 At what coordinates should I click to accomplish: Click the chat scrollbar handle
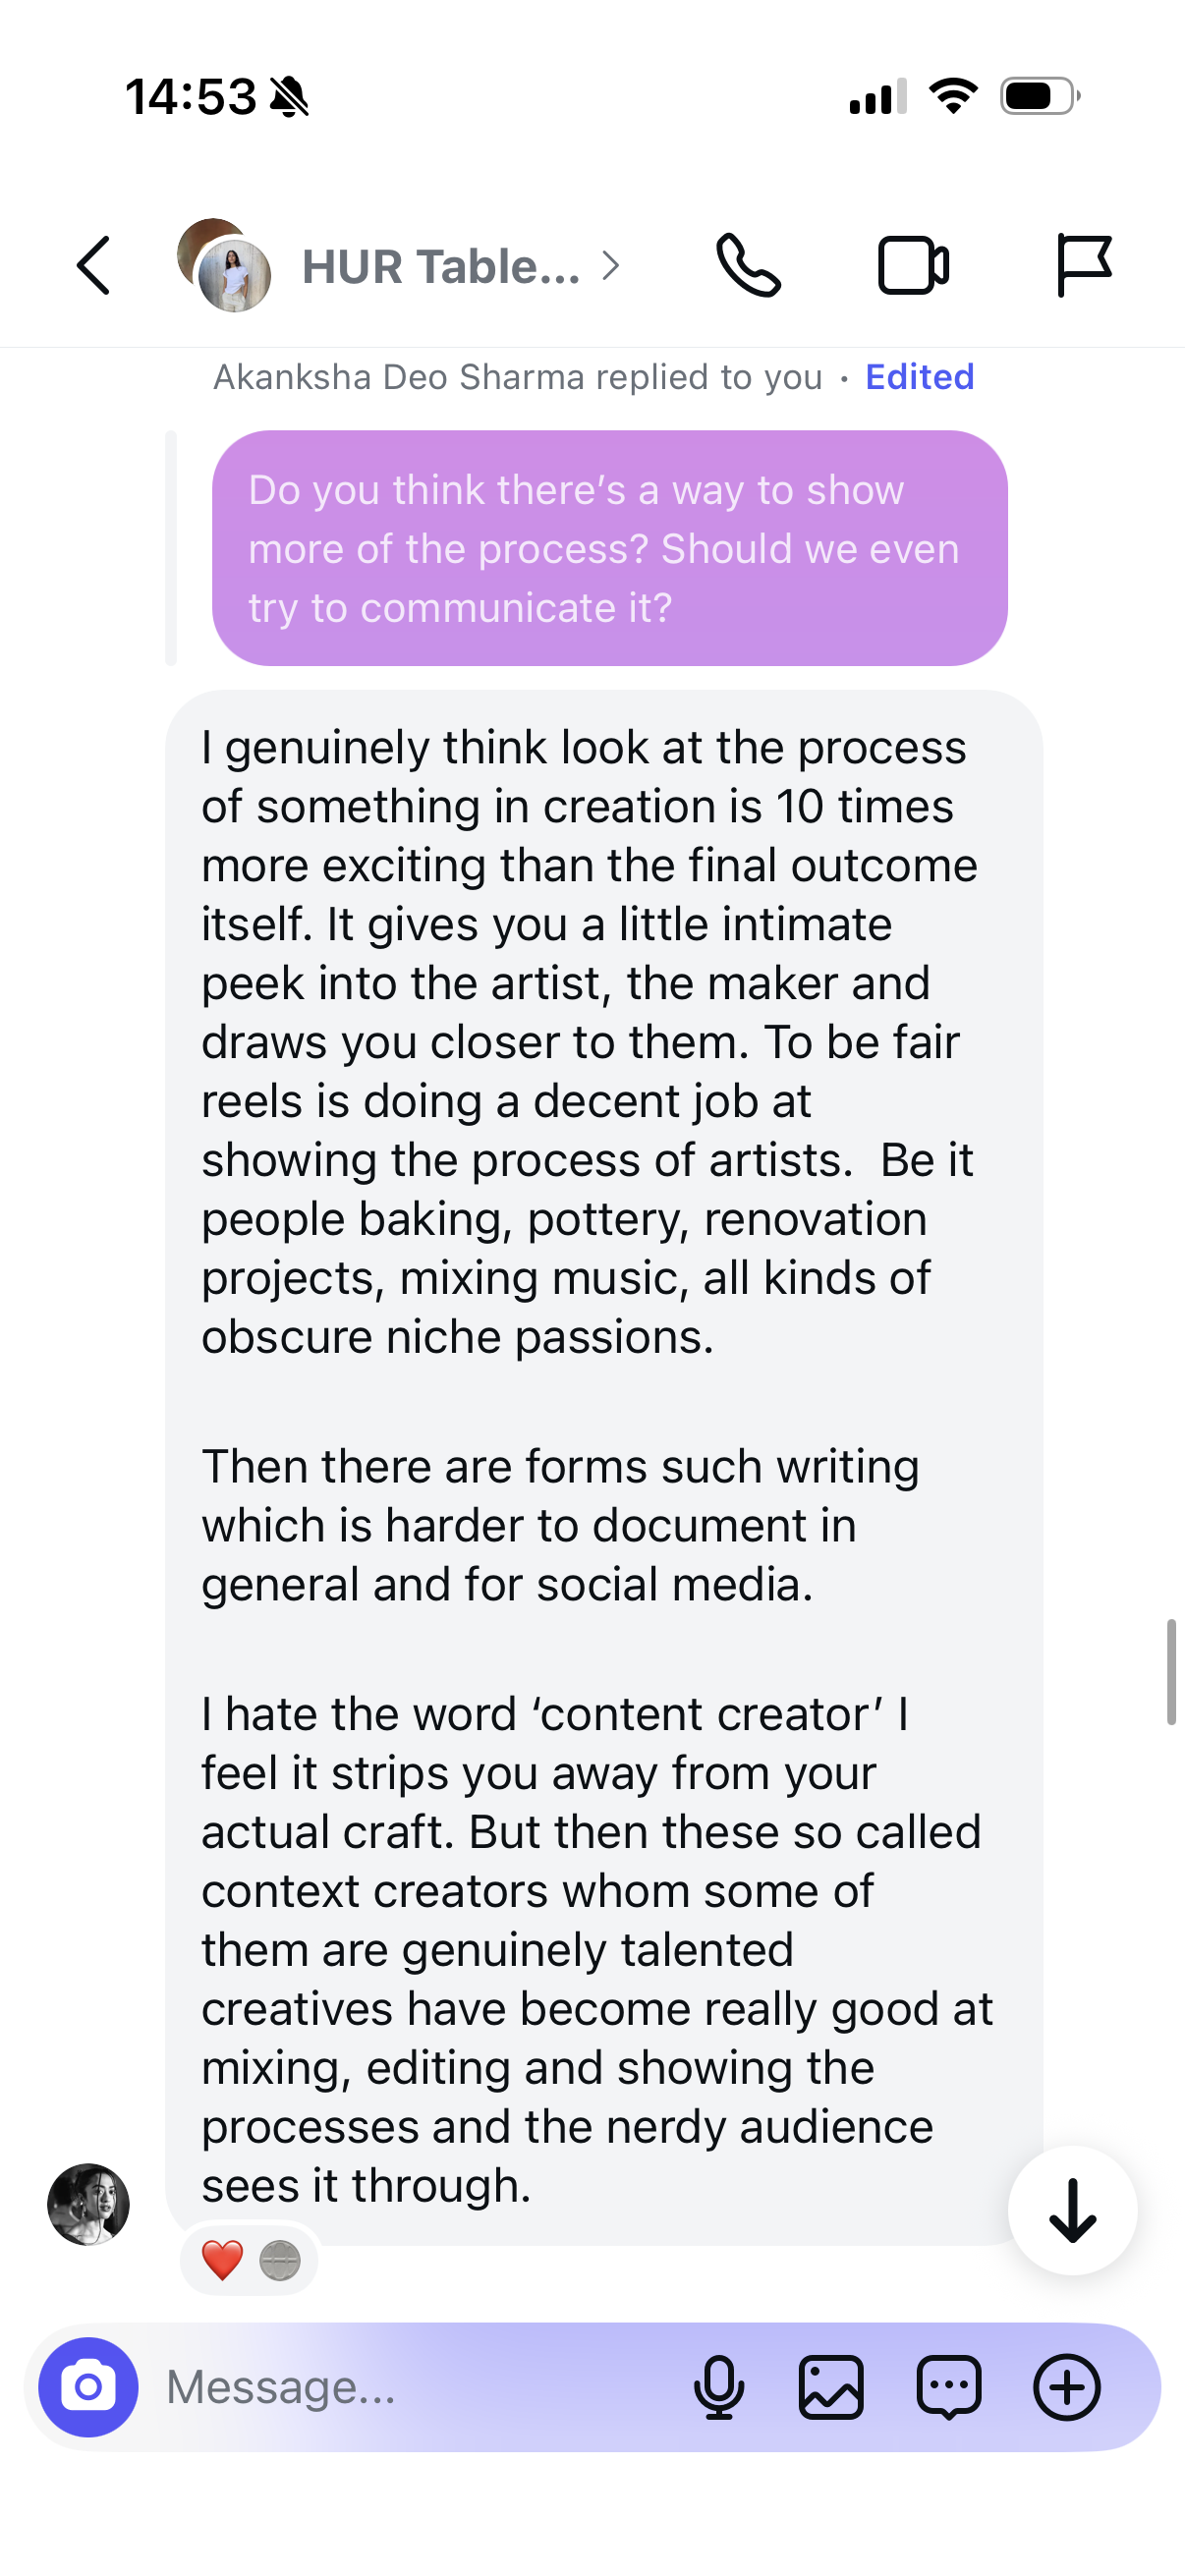click(x=1170, y=1672)
